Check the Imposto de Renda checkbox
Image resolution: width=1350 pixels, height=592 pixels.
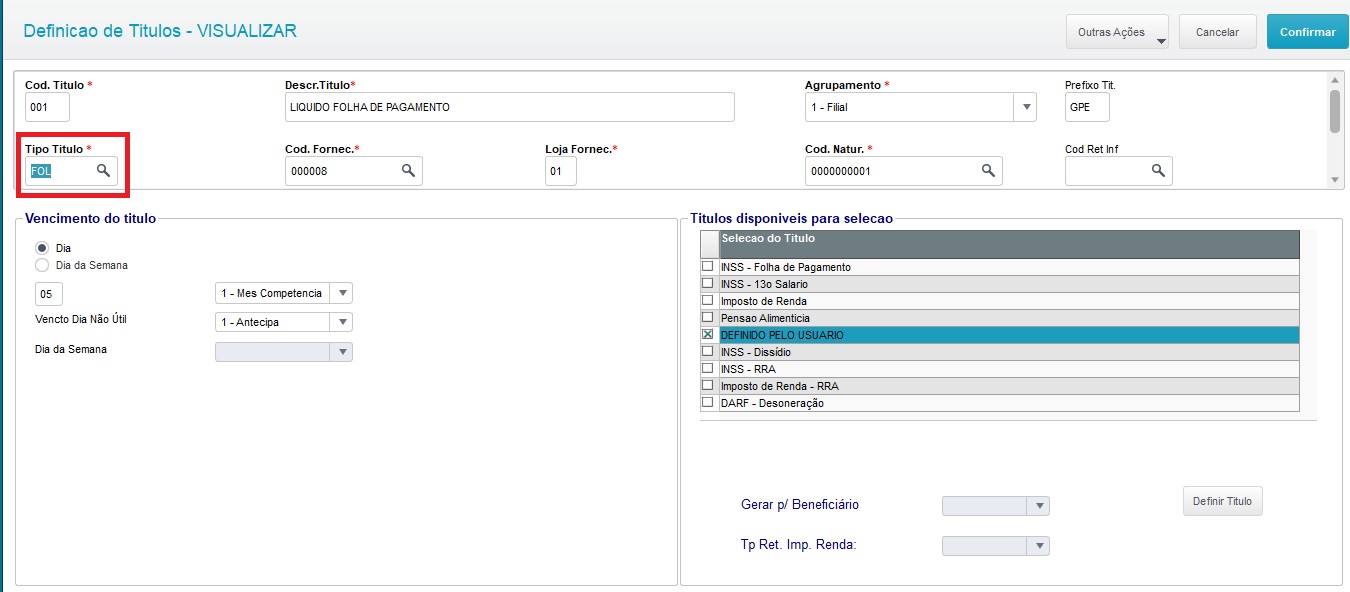tap(708, 301)
